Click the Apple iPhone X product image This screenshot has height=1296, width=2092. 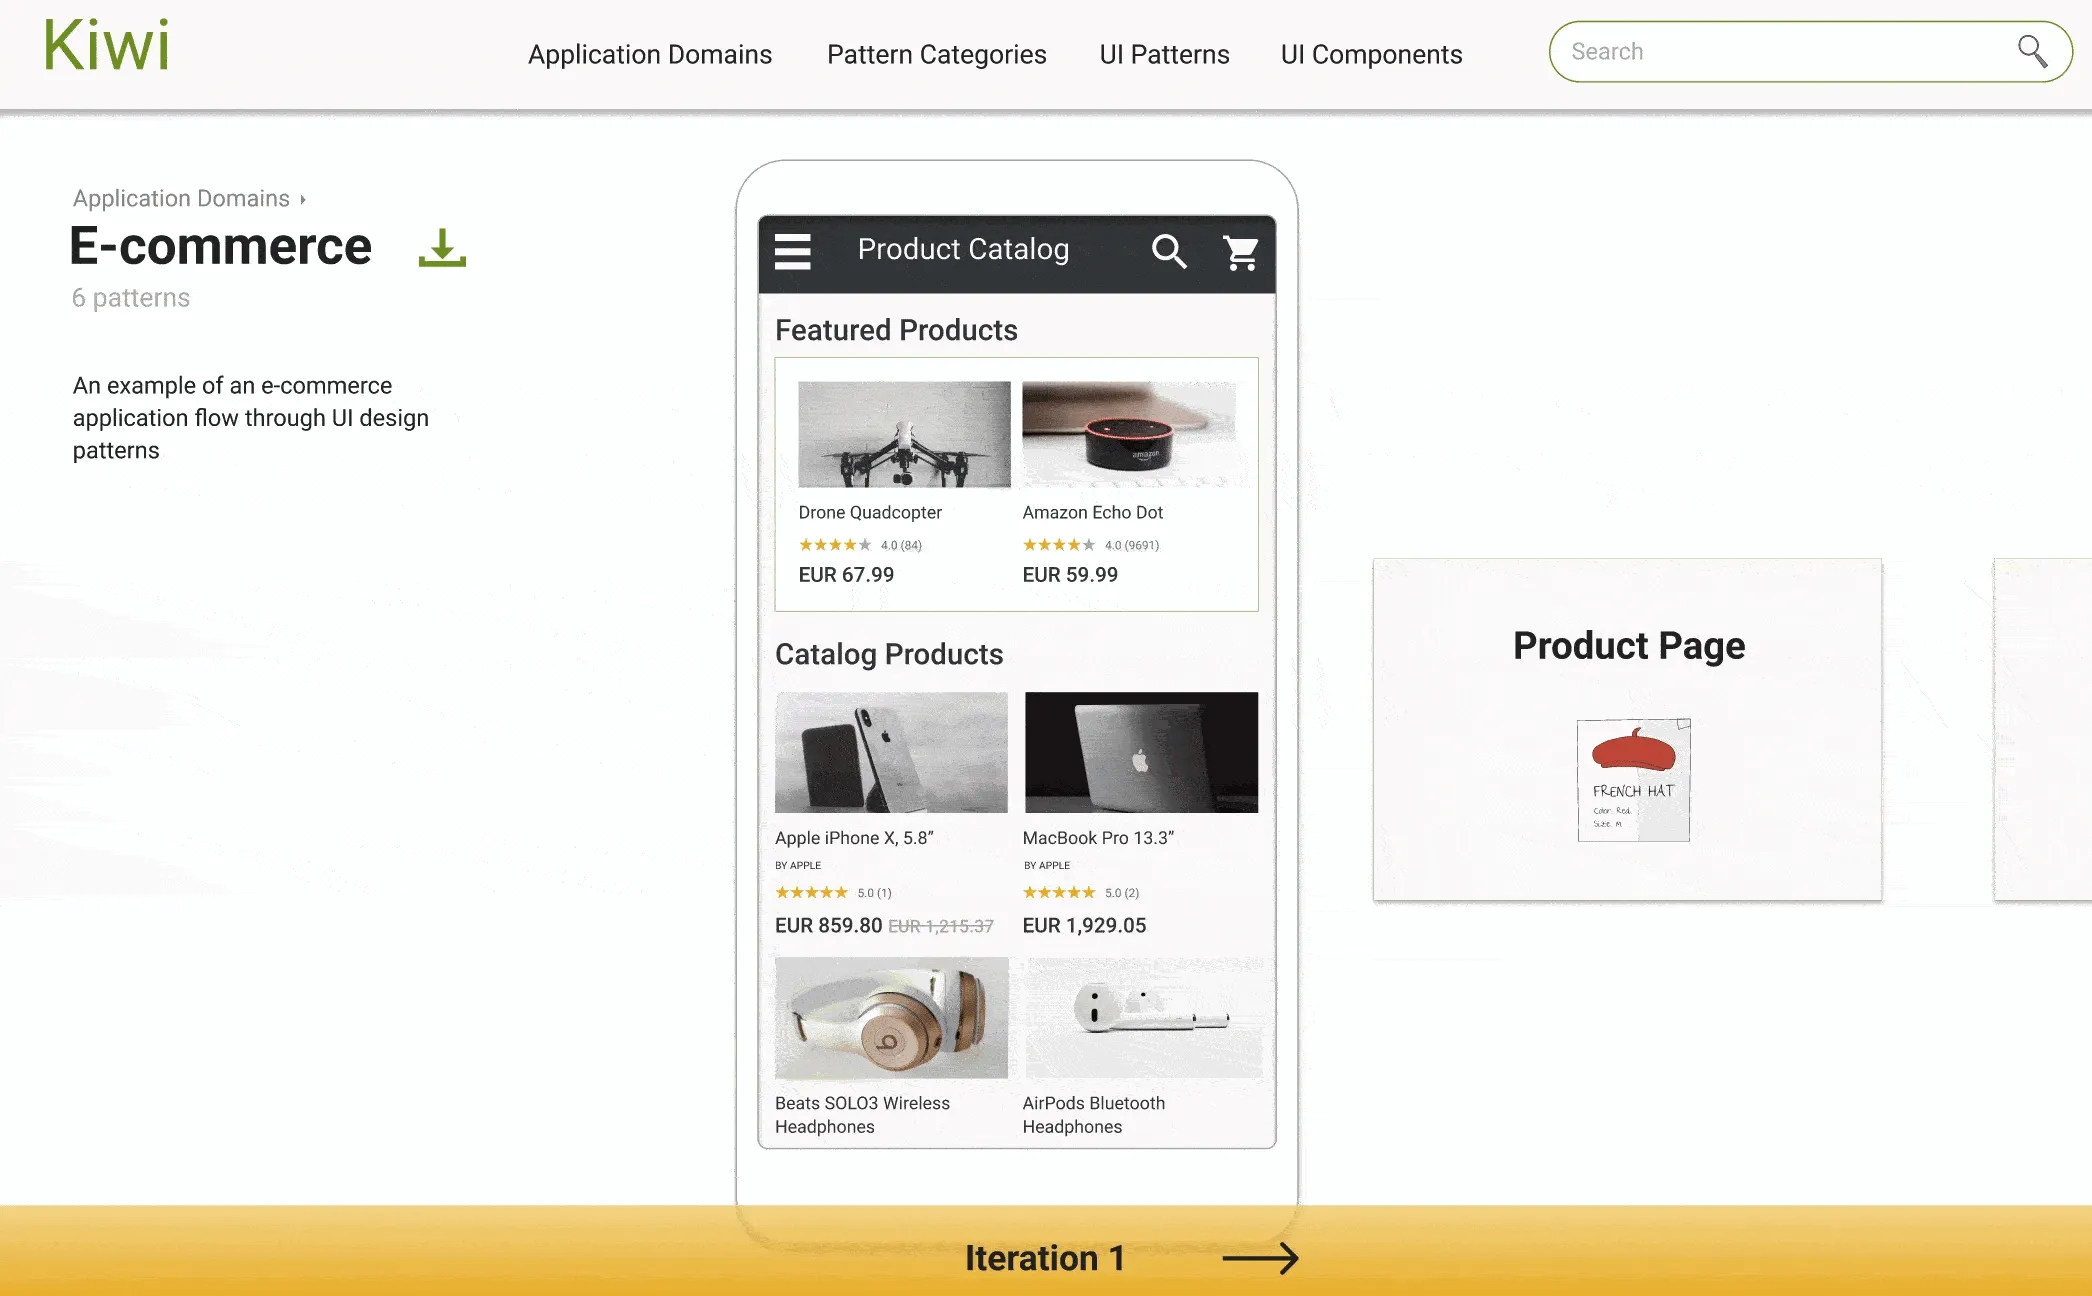891,752
